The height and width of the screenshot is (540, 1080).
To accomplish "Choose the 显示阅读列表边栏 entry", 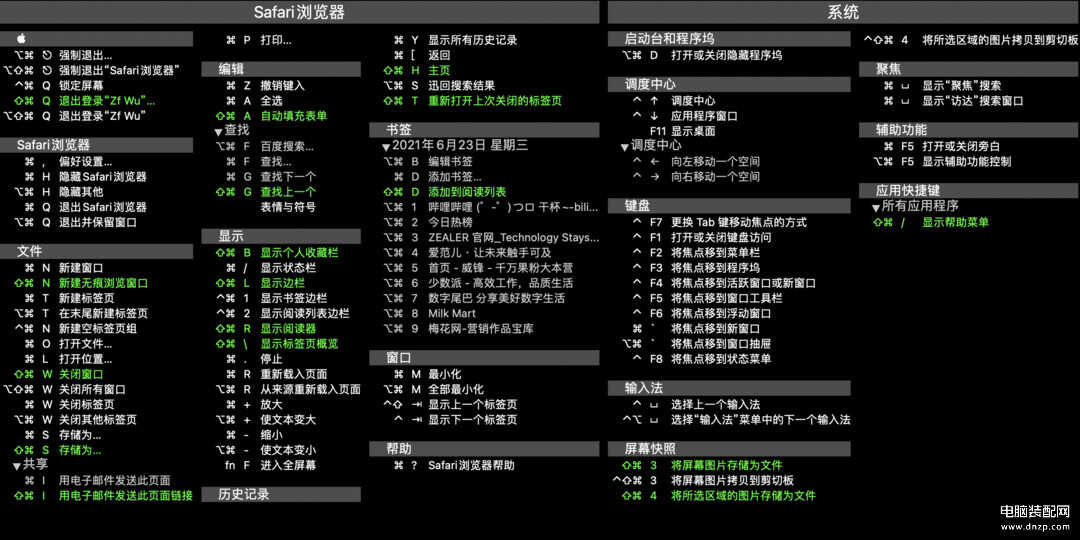I will point(281,313).
